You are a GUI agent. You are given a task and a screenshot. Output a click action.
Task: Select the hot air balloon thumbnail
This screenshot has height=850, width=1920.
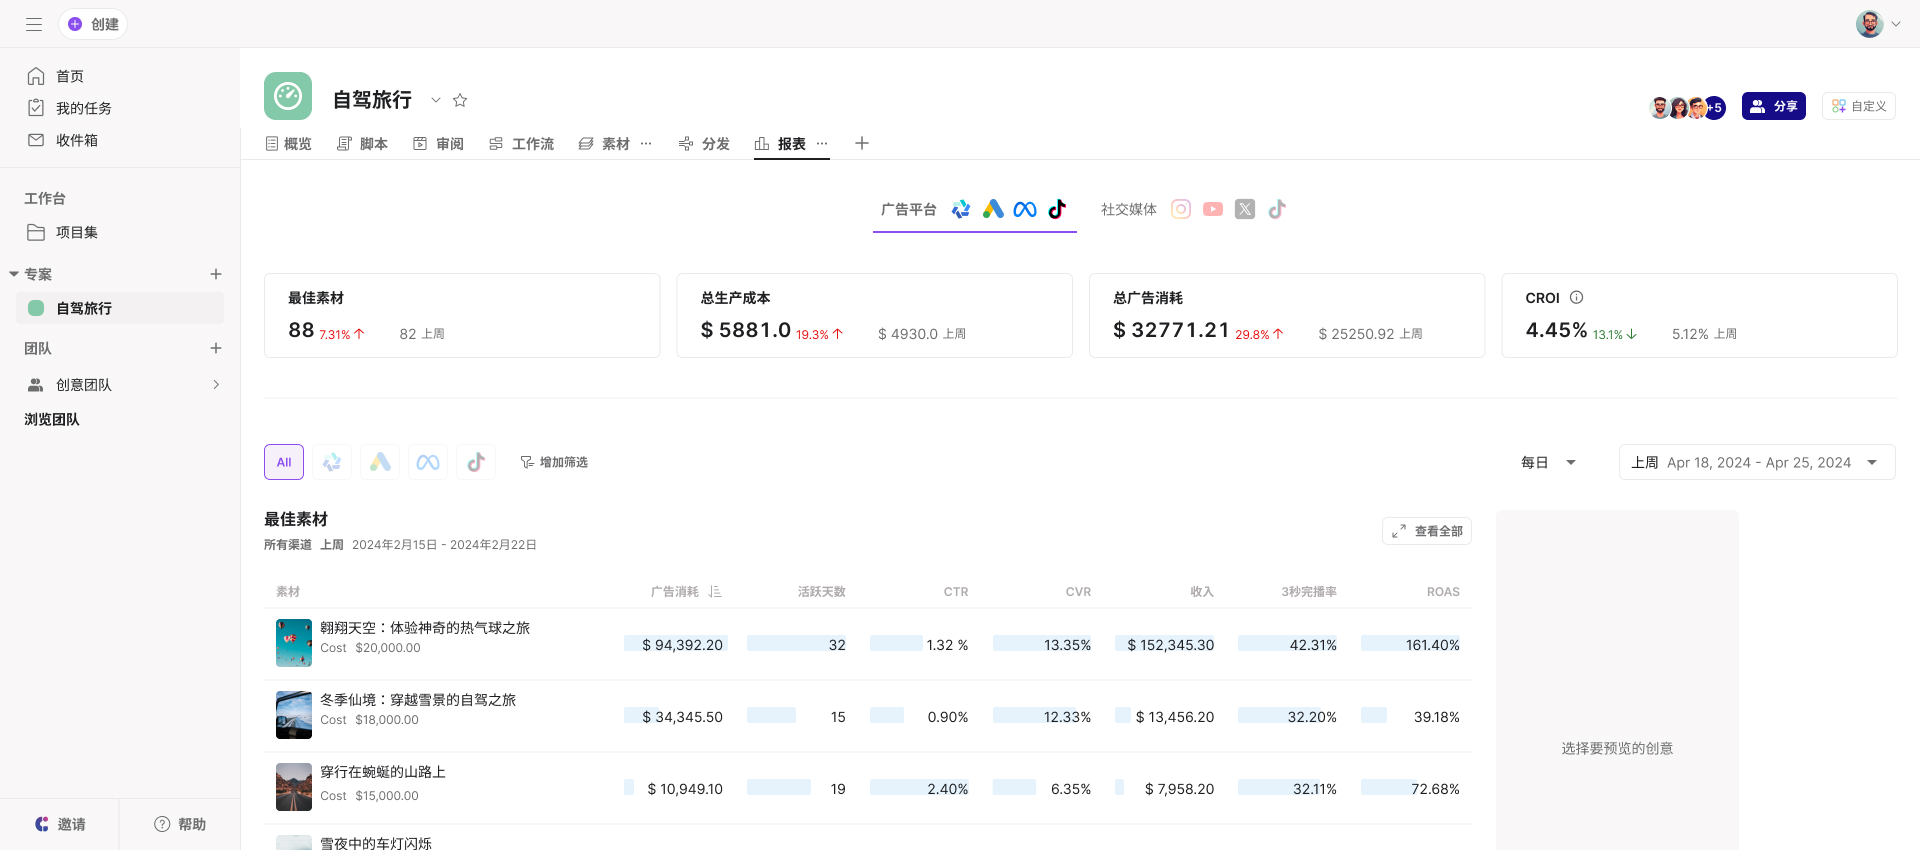(x=294, y=643)
